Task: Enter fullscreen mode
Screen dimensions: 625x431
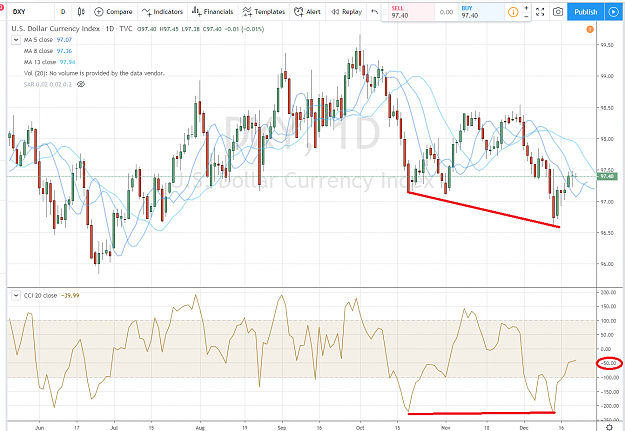Action: click(x=540, y=12)
